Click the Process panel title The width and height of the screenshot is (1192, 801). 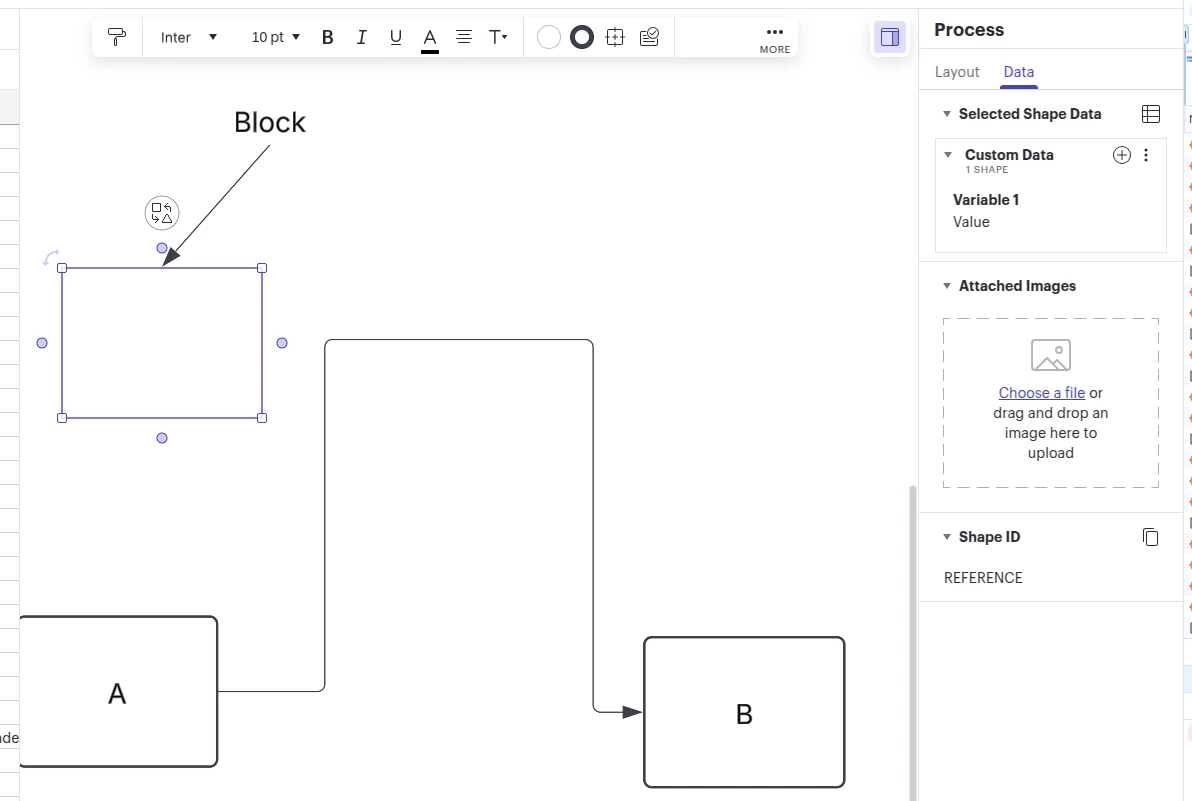(x=969, y=30)
